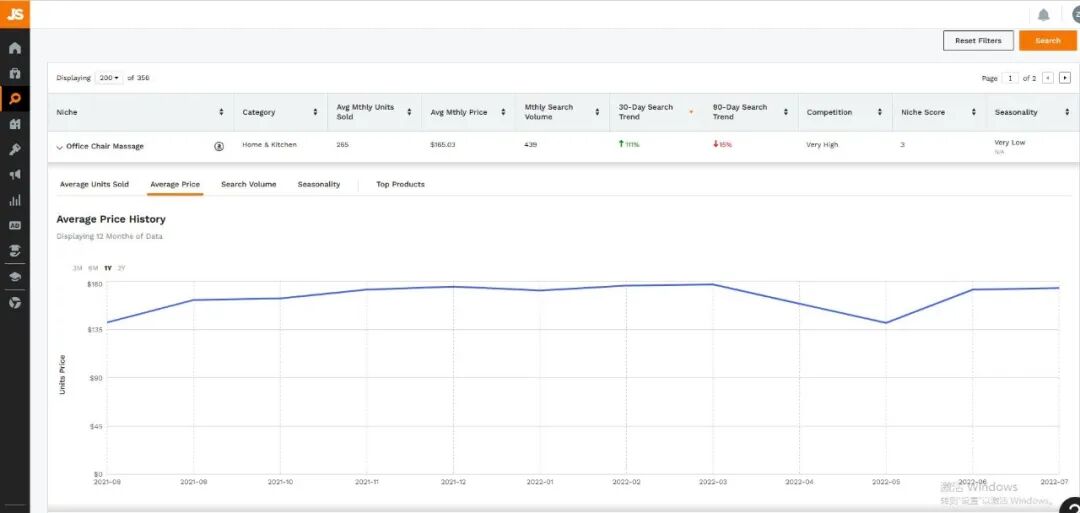
Task: Go to the home dashboard sidebar icon
Action: (x=15, y=48)
